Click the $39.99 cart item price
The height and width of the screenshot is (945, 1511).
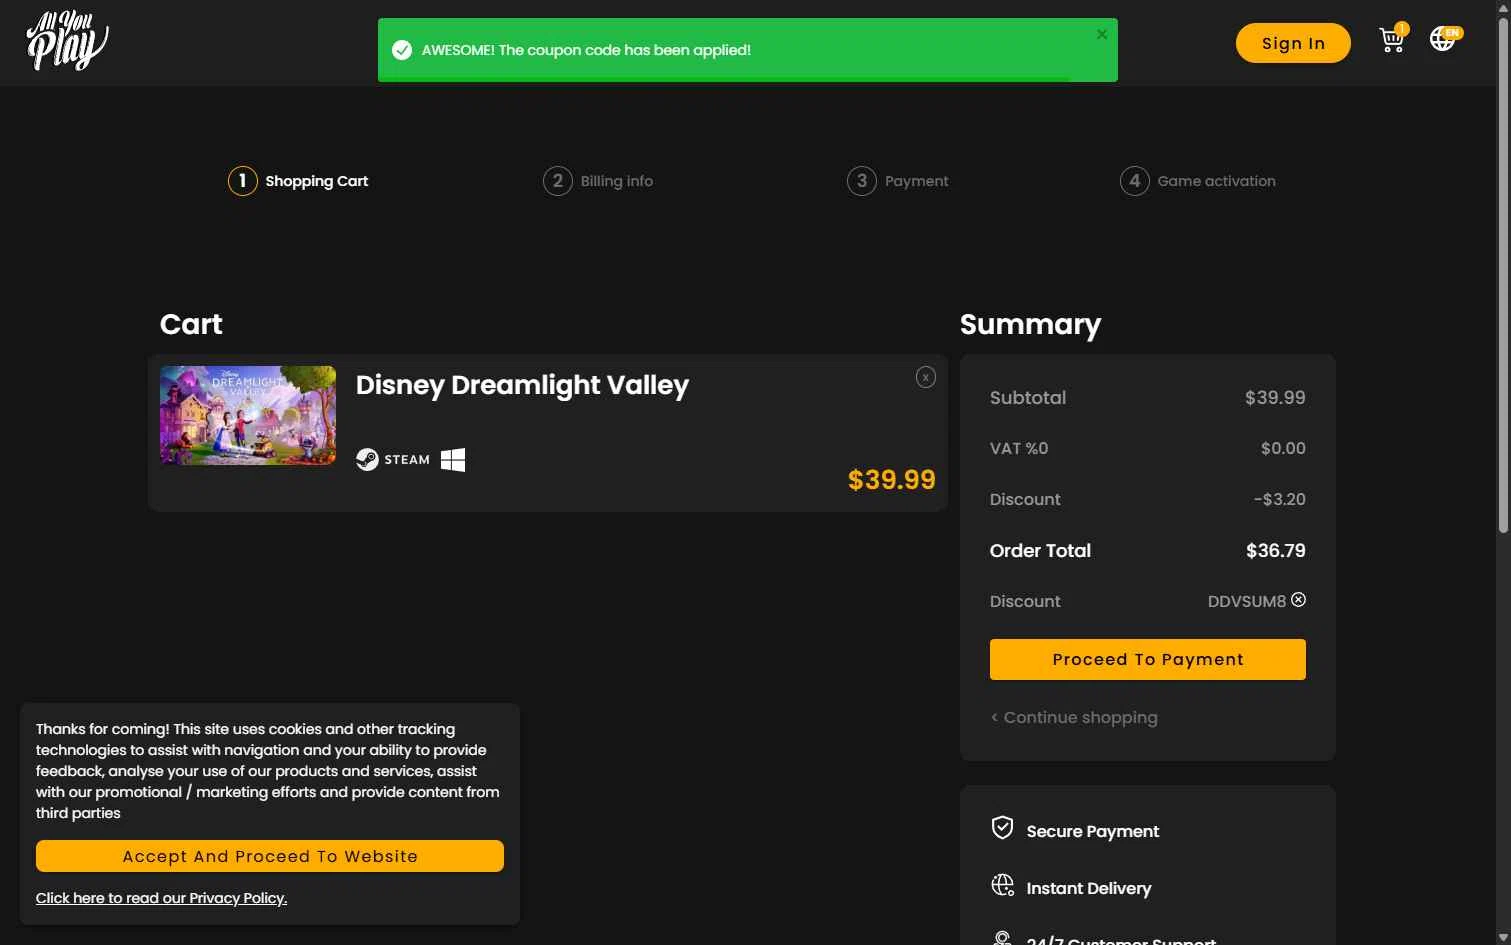pos(891,480)
